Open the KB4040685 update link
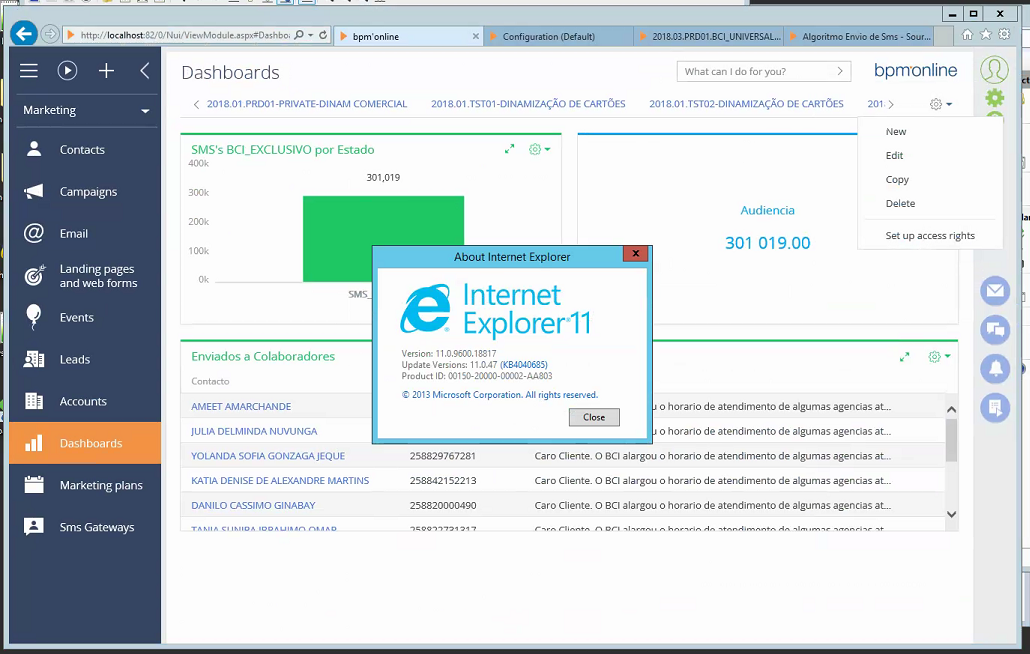 coord(524,365)
